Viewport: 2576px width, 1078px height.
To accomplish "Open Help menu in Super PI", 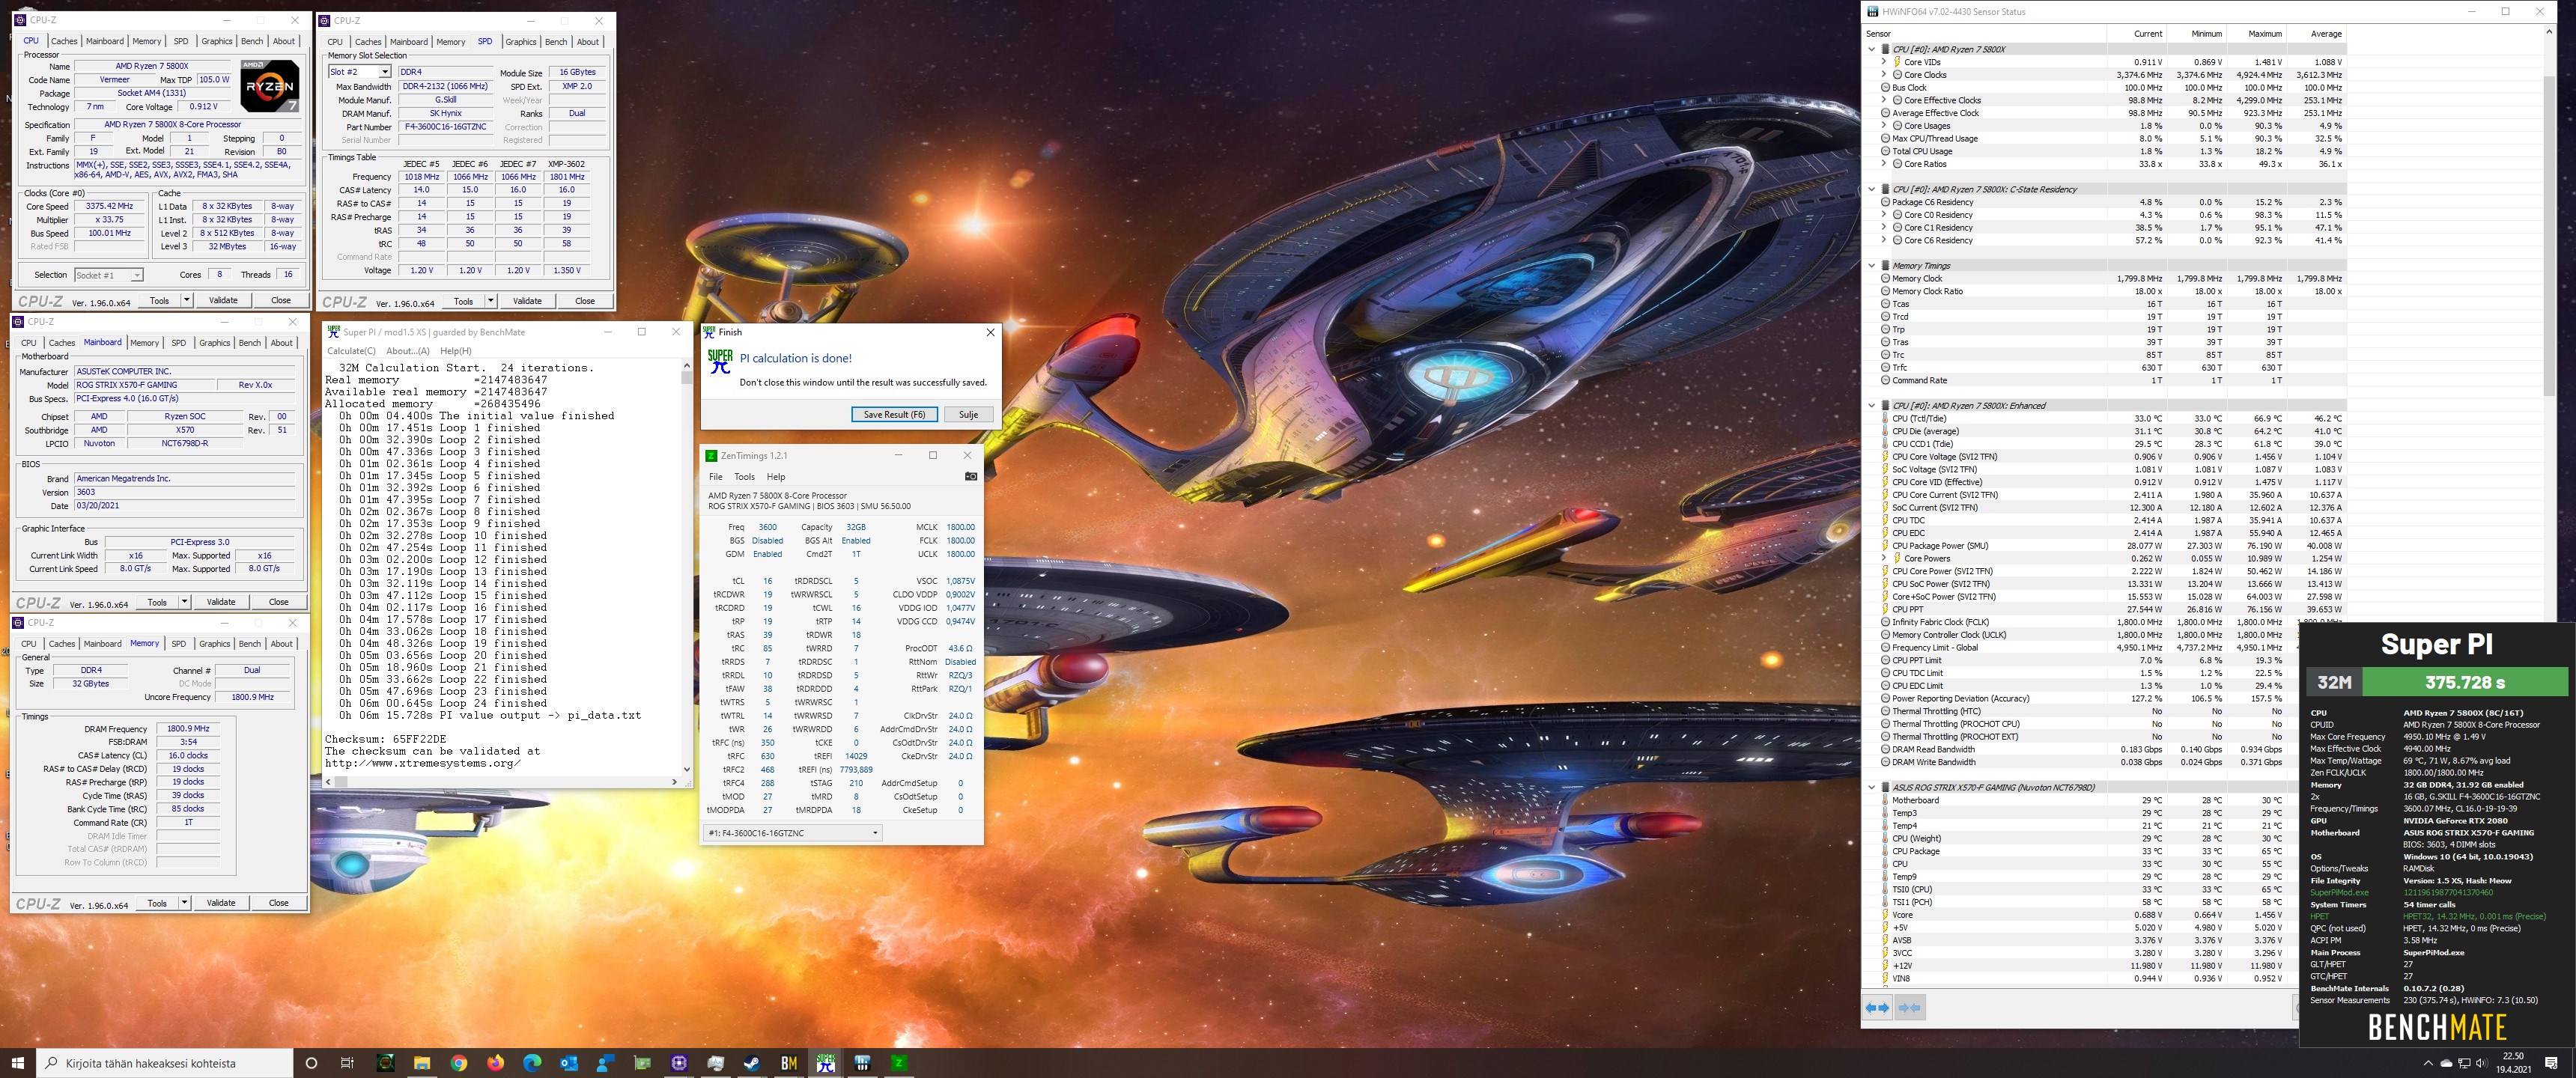I will (456, 351).
